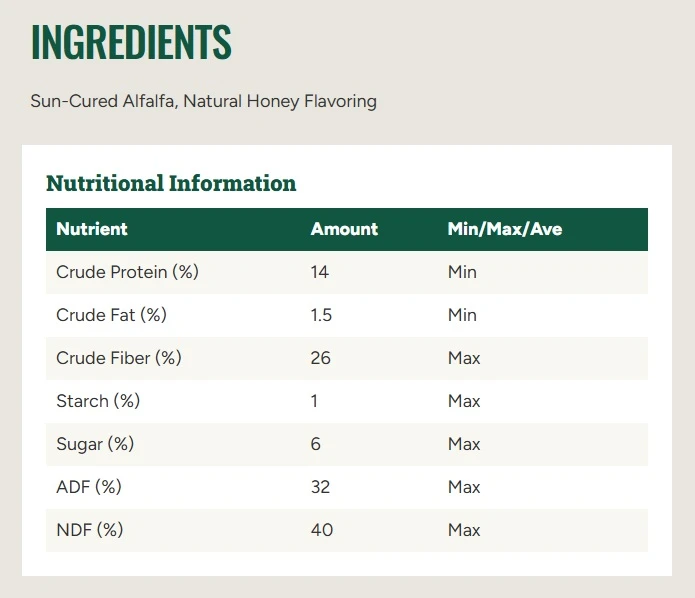Click the Nutrient column header
This screenshot has width=695, height=598.
(x=92, y=229)
